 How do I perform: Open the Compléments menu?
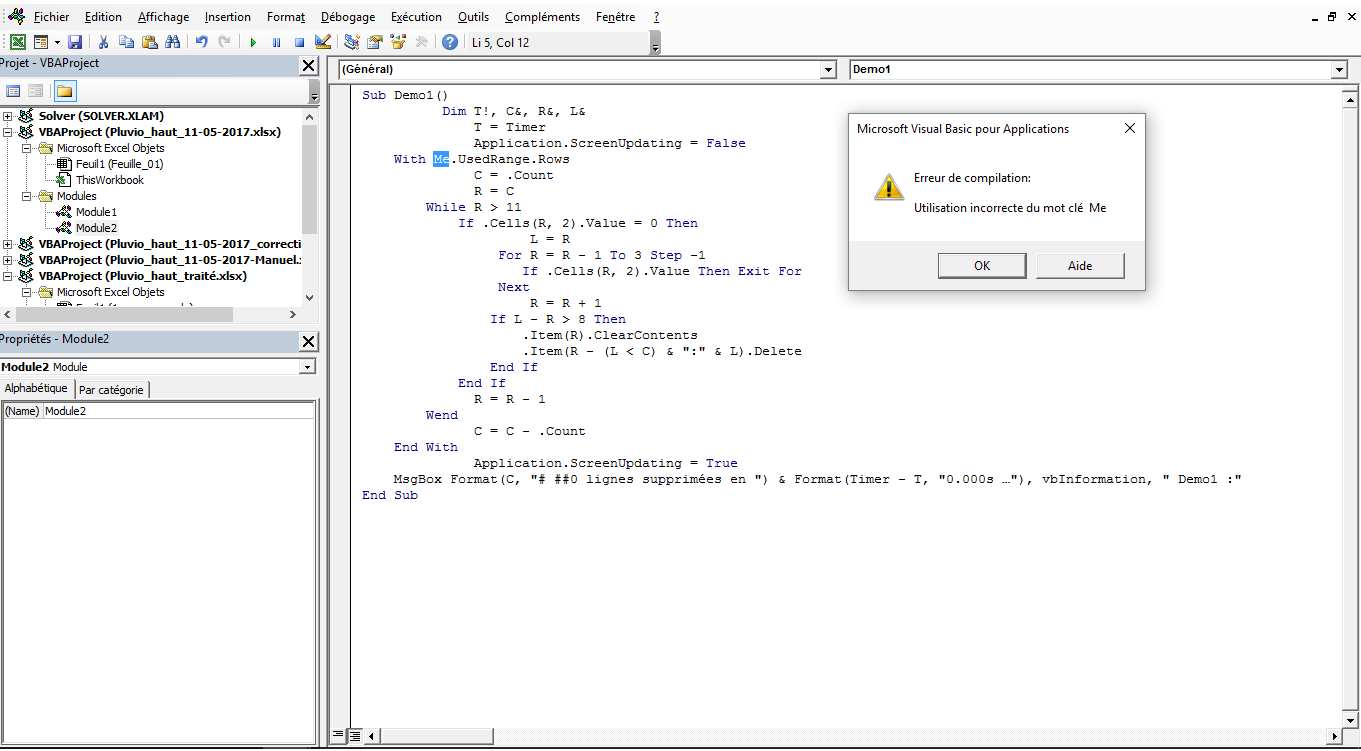click(x=542, y=17)
